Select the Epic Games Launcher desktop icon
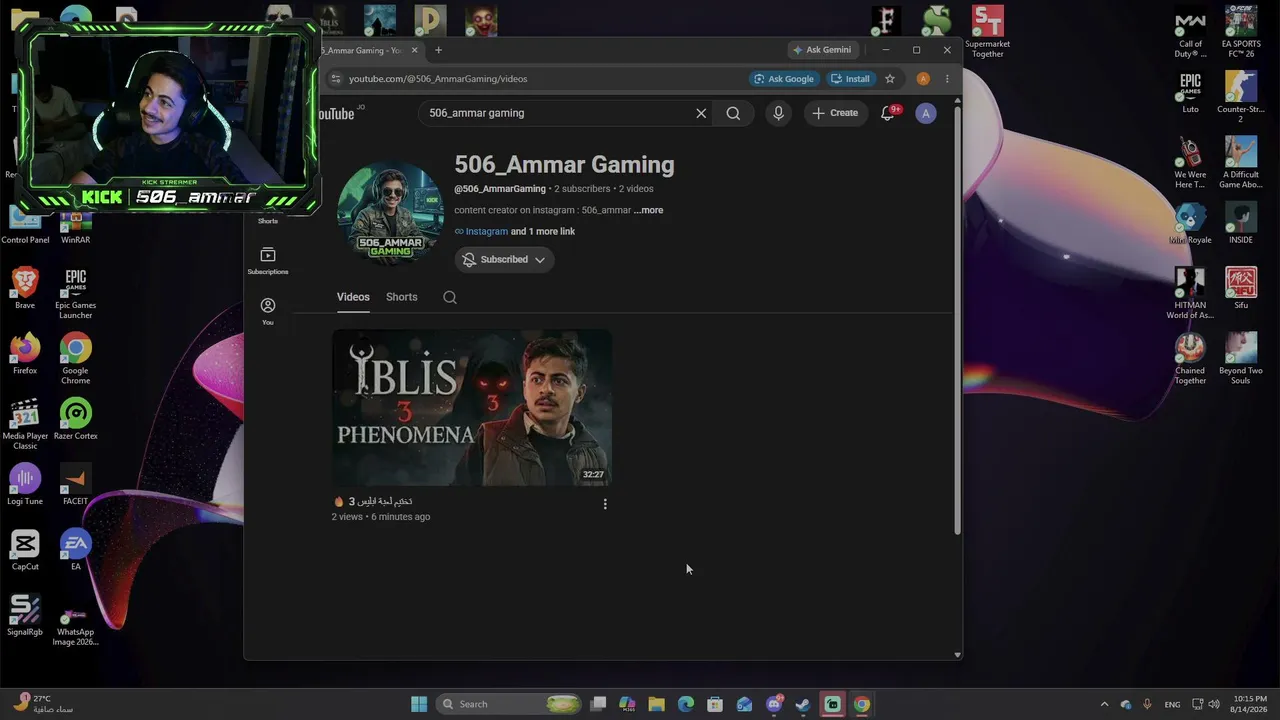The height and width of the screenshot is (720, 1280). coord(75,293)
